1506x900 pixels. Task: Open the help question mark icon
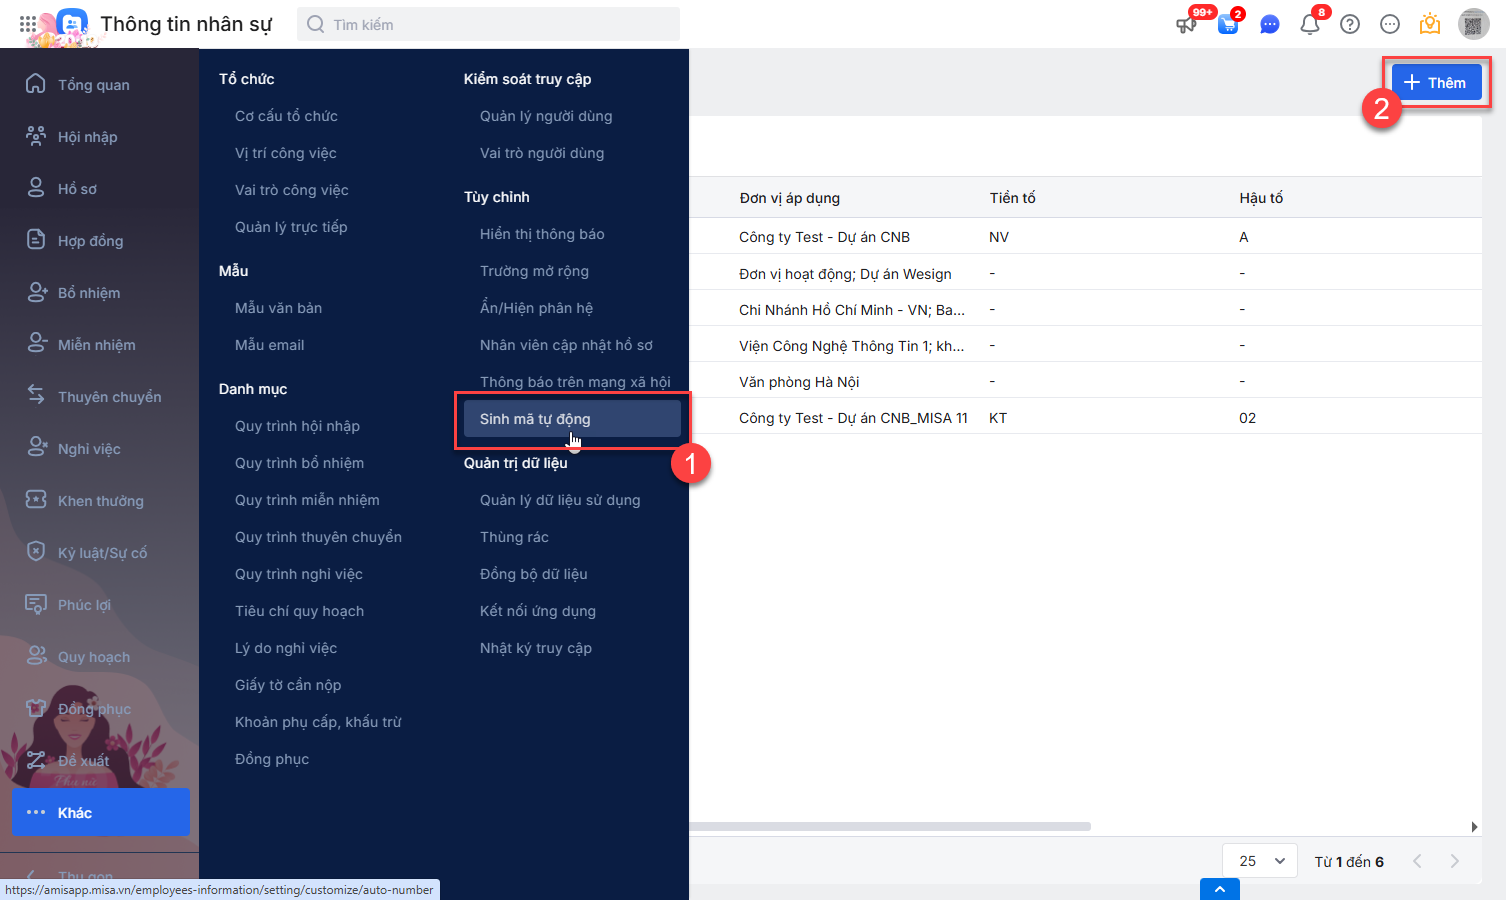pyautogui.click(x=1350, y=24)
